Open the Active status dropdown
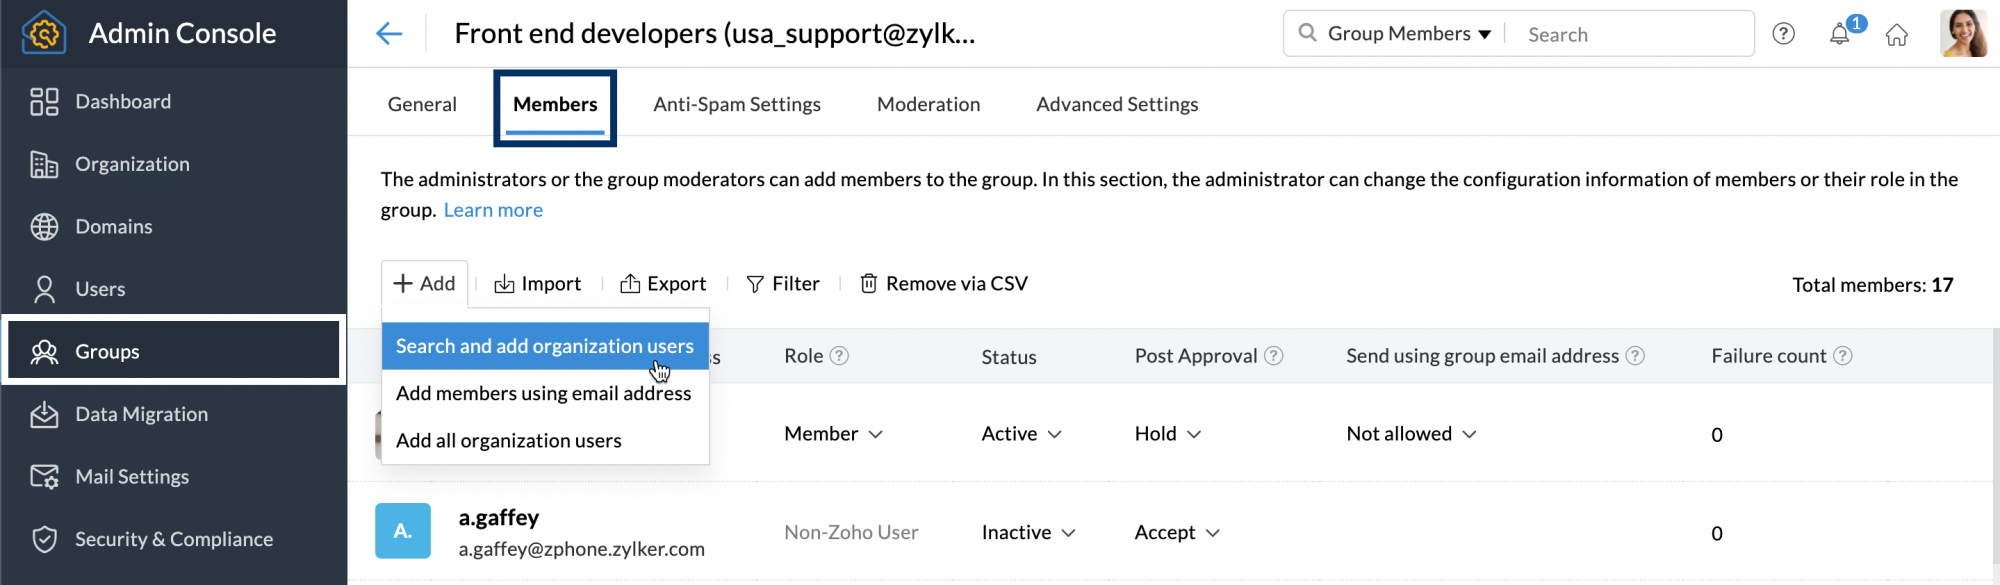This screenshot has width=2000, height=585. point(1021,434)
